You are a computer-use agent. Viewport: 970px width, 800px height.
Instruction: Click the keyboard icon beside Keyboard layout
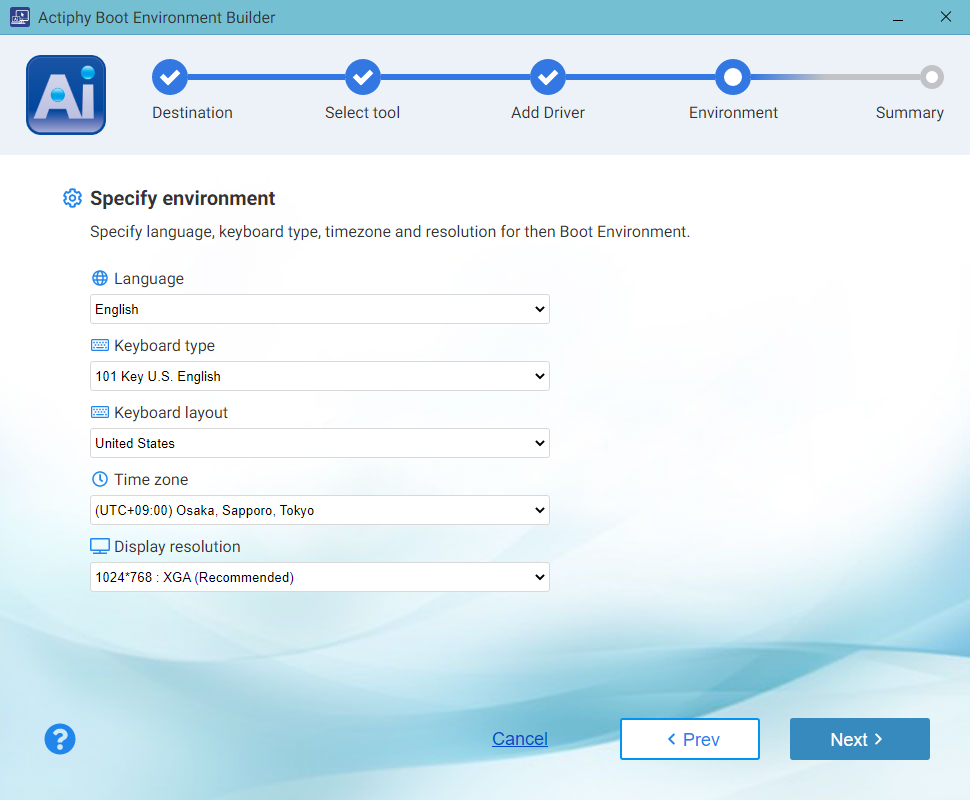coord(100,413)
